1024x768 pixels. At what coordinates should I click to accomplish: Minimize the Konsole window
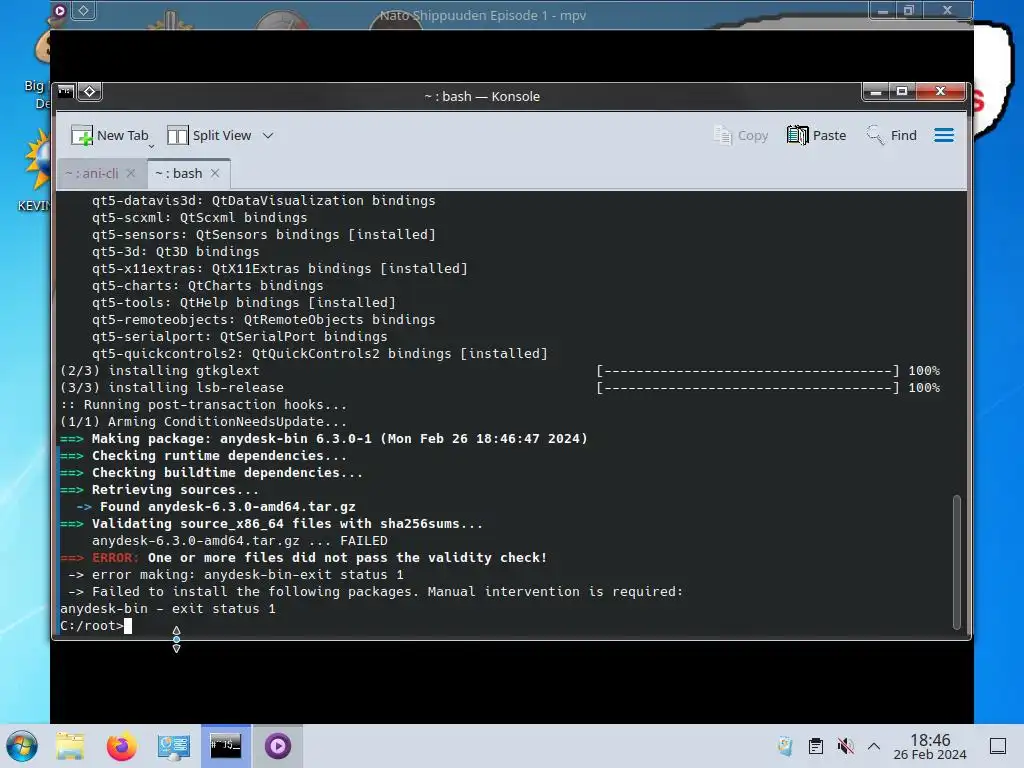876,91
